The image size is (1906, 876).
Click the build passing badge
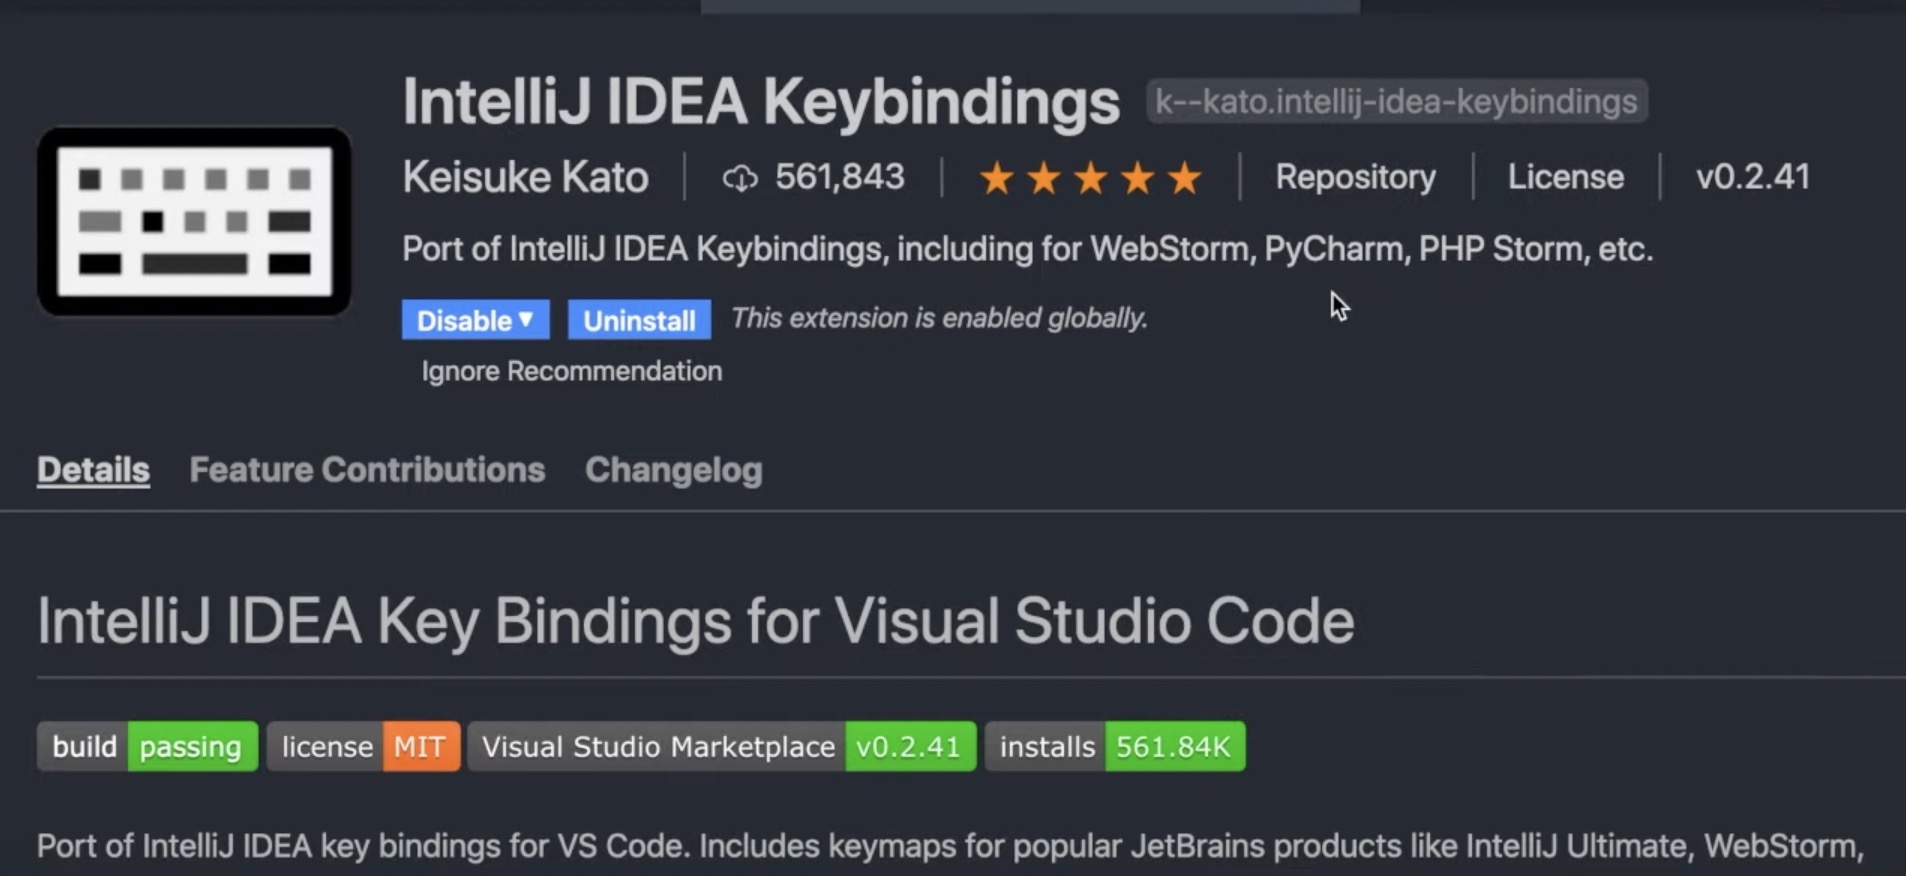[x=147, y=746]
